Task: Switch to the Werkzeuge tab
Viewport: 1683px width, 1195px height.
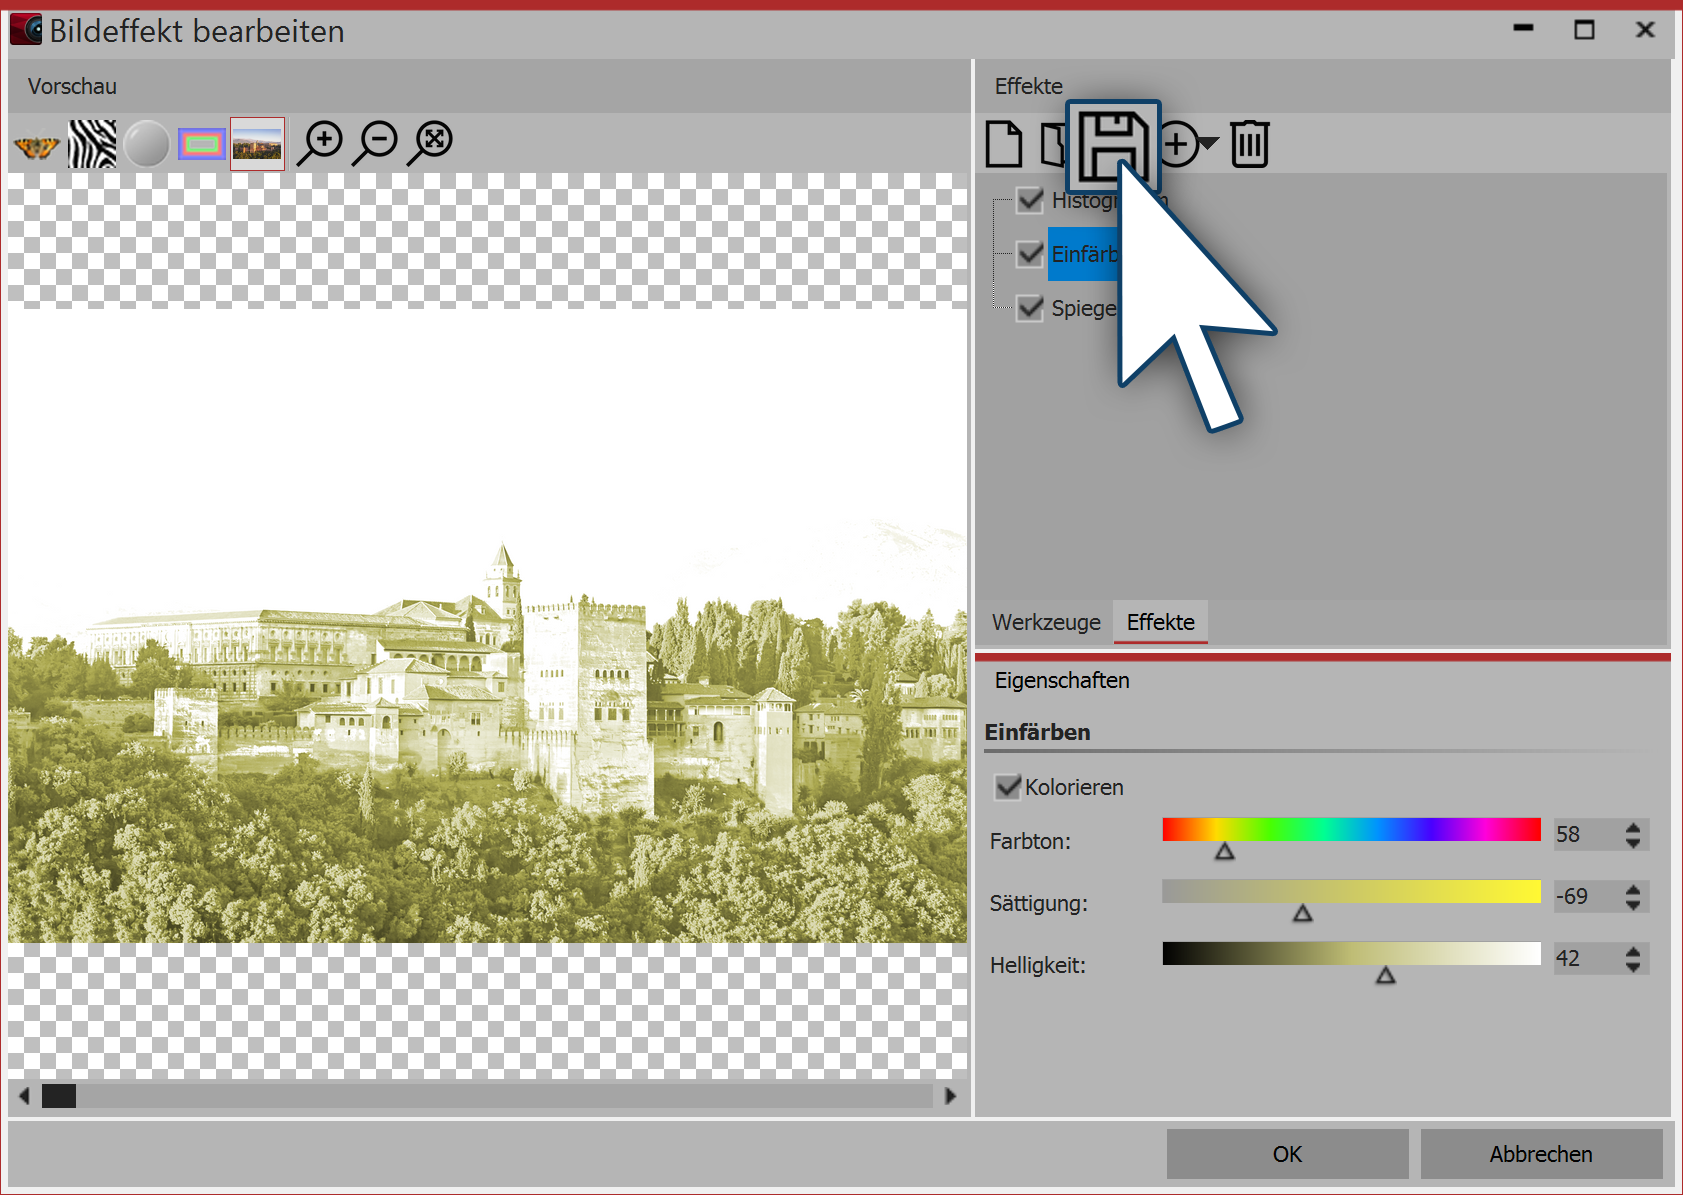Action: point(1046,622)
